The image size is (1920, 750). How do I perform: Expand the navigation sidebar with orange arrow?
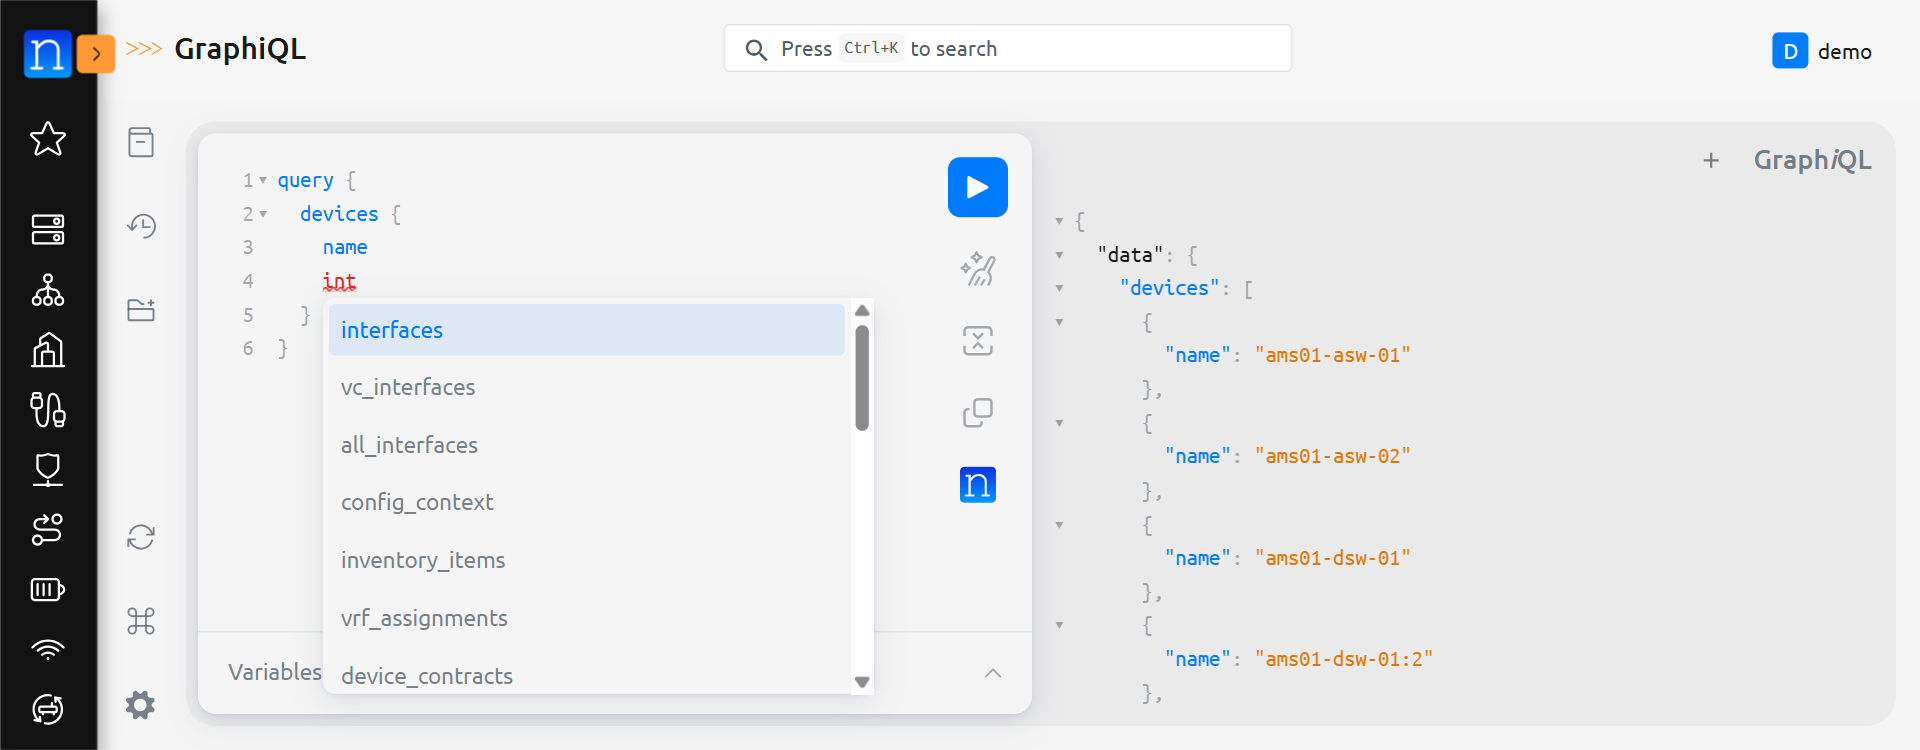coord(96,54)
